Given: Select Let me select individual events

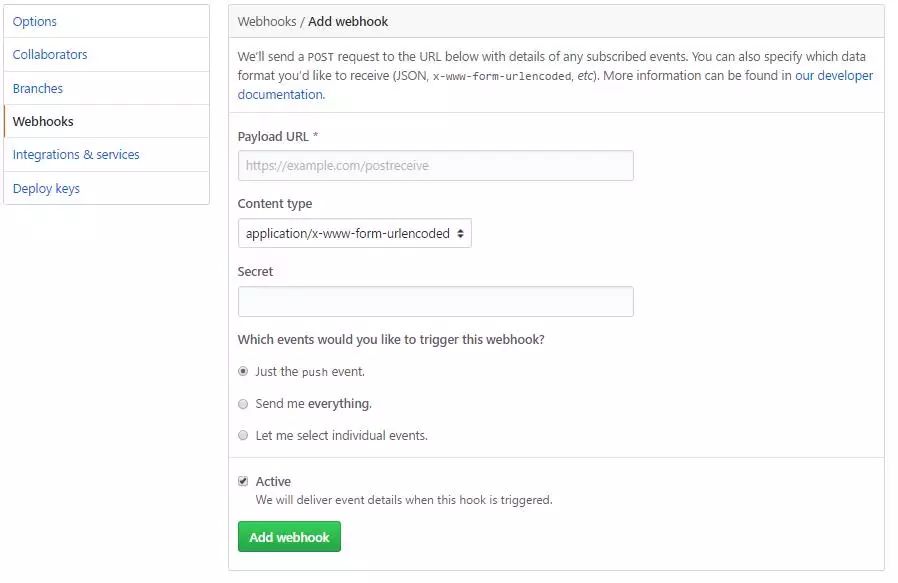Looking at the screenshot, I should pos(243,435).
